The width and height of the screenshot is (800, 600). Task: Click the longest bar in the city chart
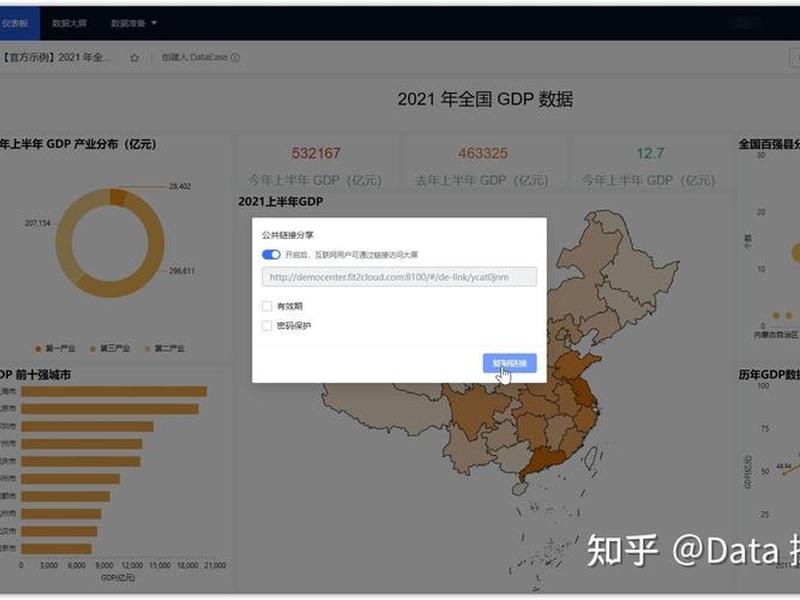114,391
